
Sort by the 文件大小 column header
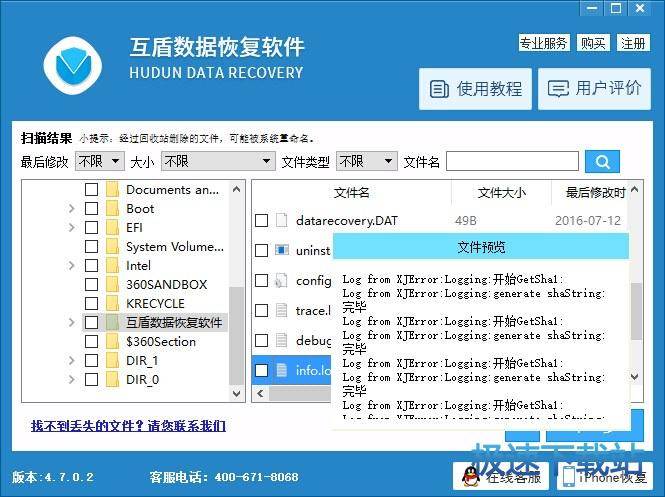click(501, 193)
